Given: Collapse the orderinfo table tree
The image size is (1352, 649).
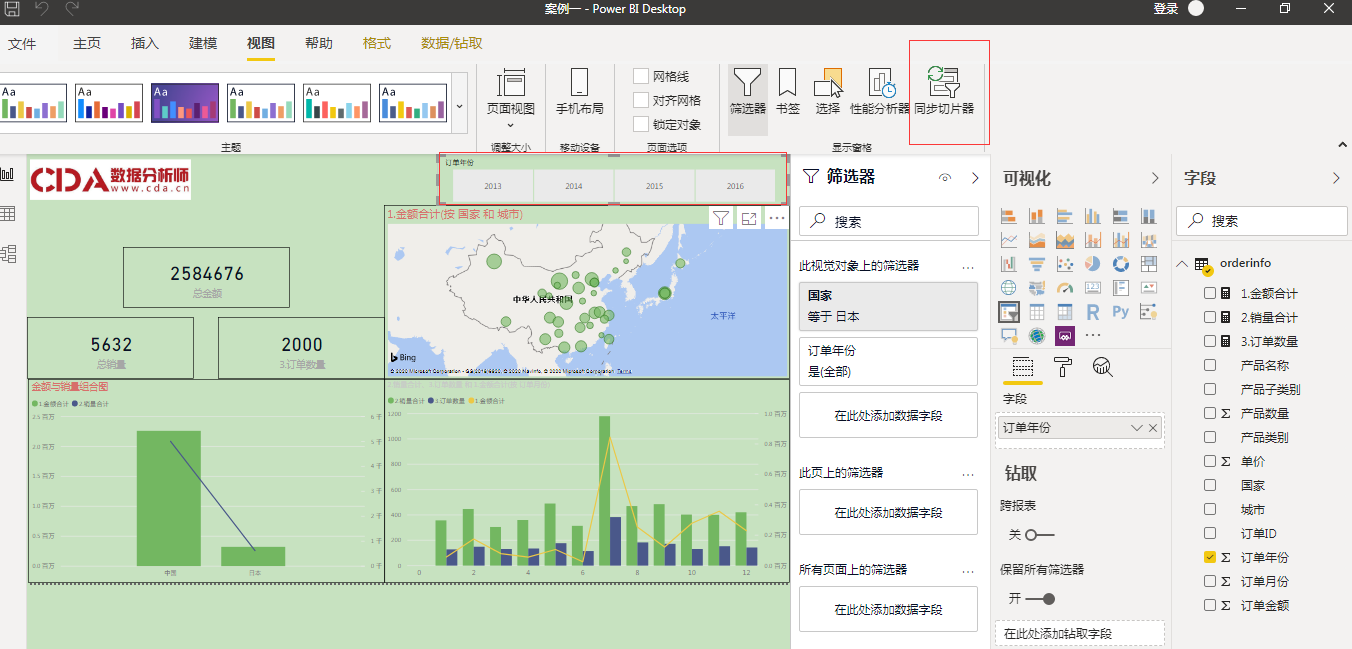Looking at the screenshot, I should pos(1183,264).
